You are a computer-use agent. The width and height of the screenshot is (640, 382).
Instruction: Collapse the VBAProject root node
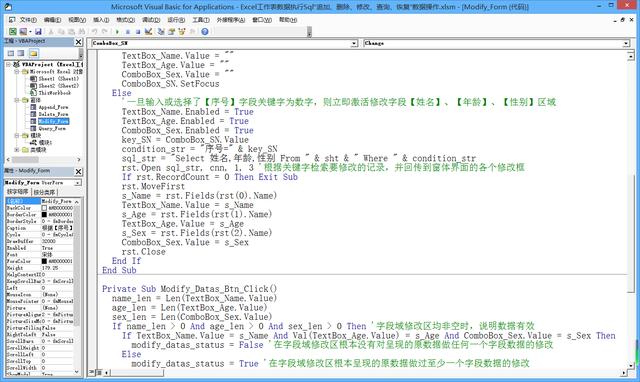click(x=8, y=64)
